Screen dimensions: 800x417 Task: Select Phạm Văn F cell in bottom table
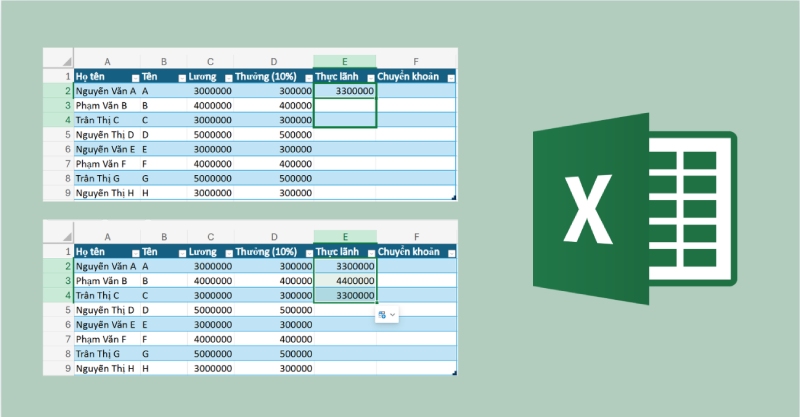tap(108, 339)
